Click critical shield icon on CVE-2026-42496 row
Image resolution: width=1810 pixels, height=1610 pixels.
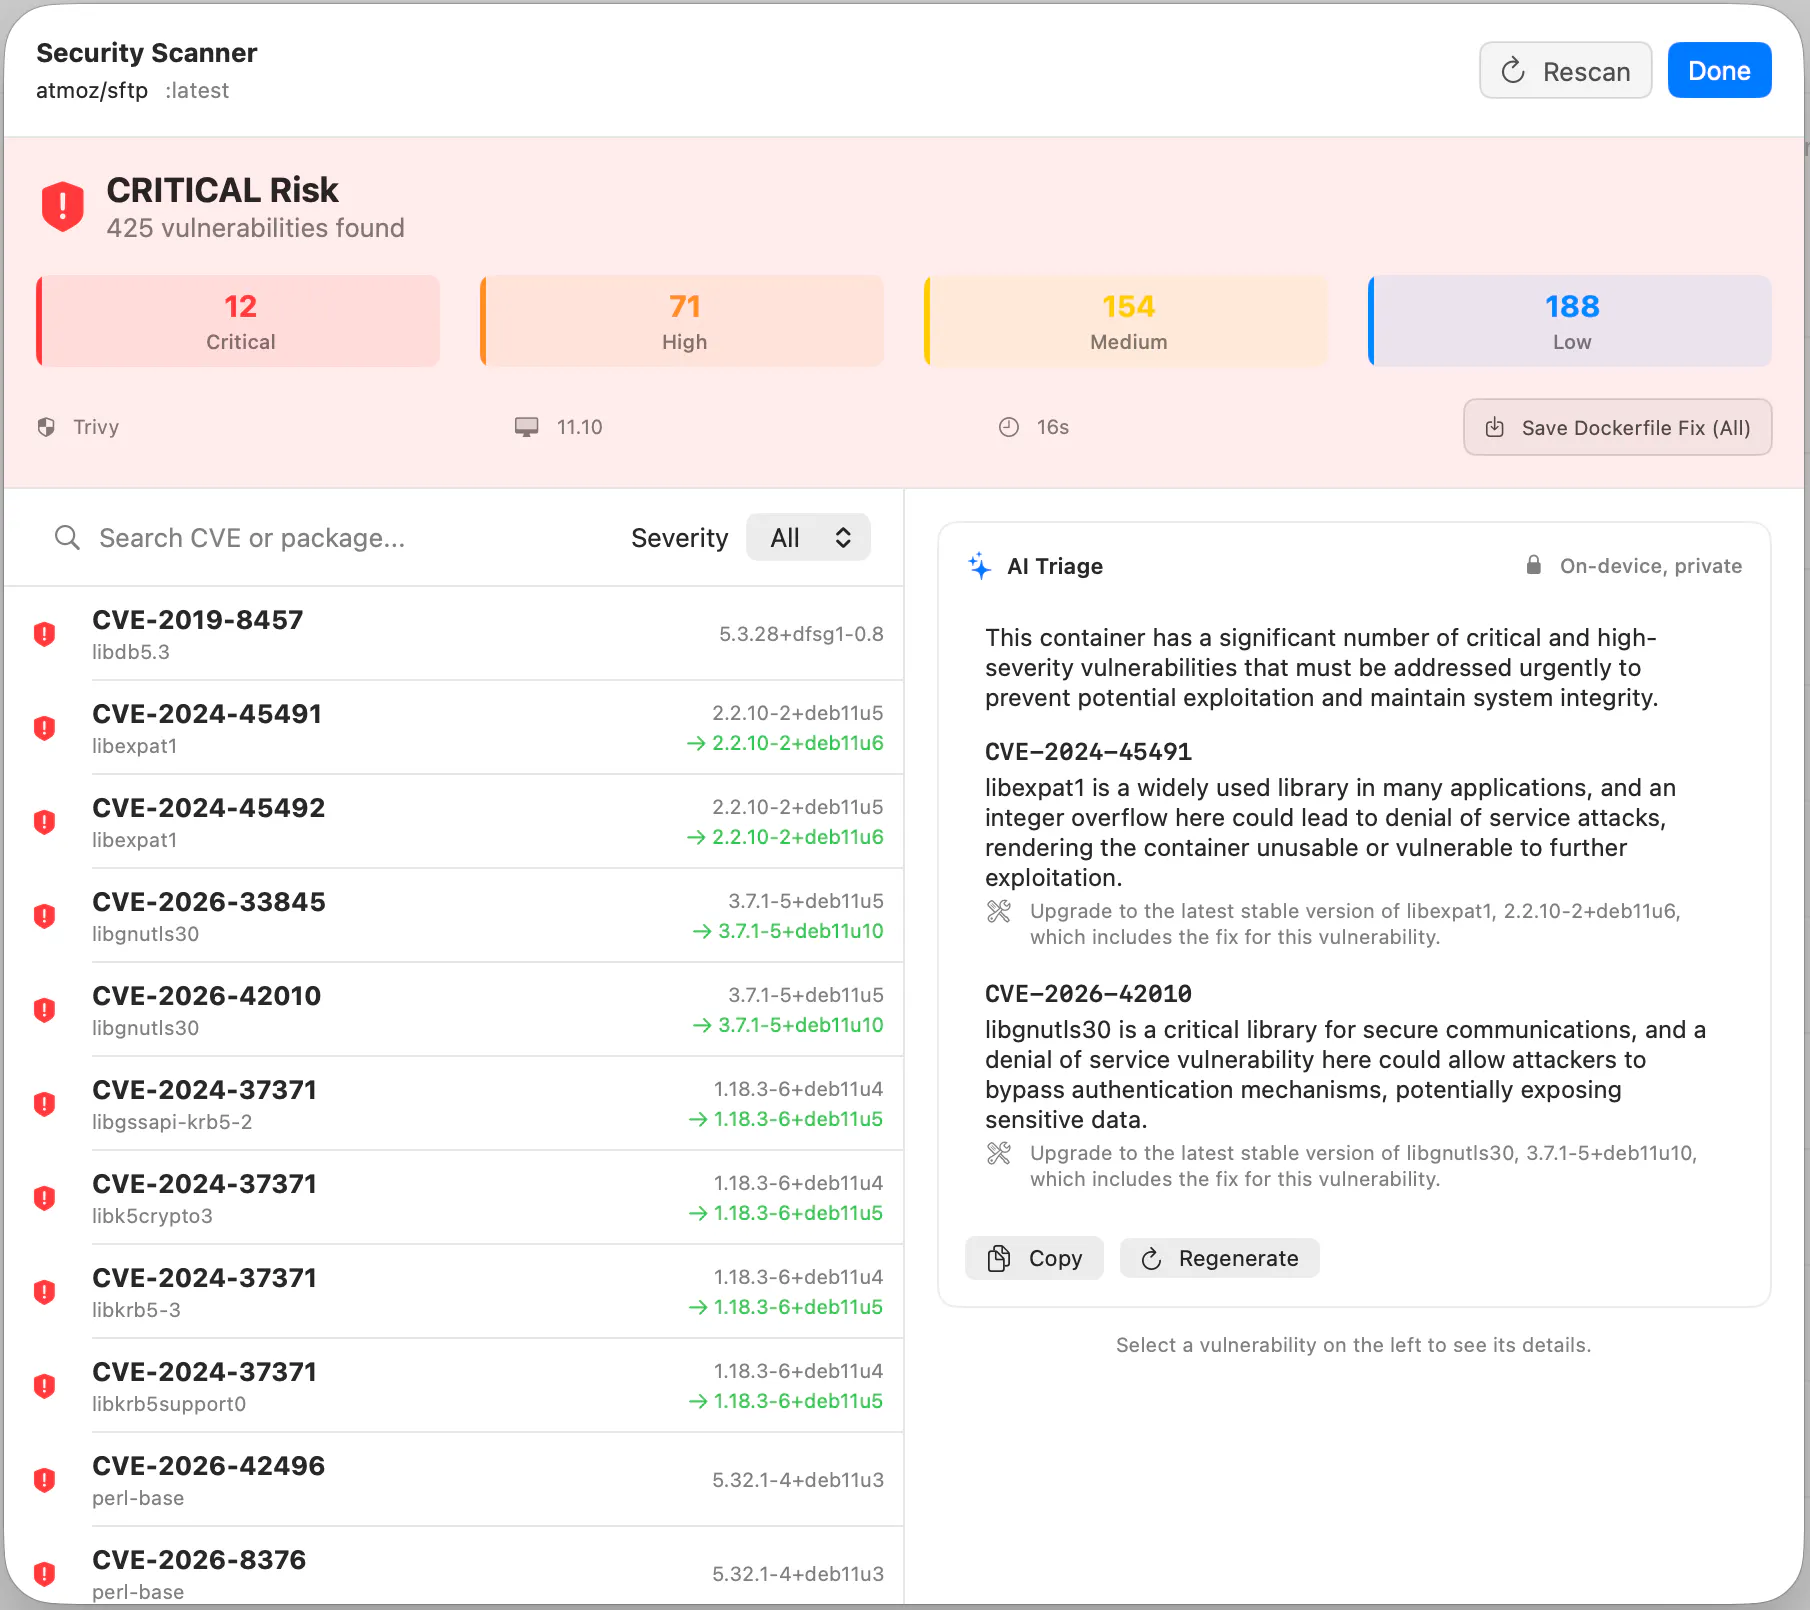(44, 1480)
